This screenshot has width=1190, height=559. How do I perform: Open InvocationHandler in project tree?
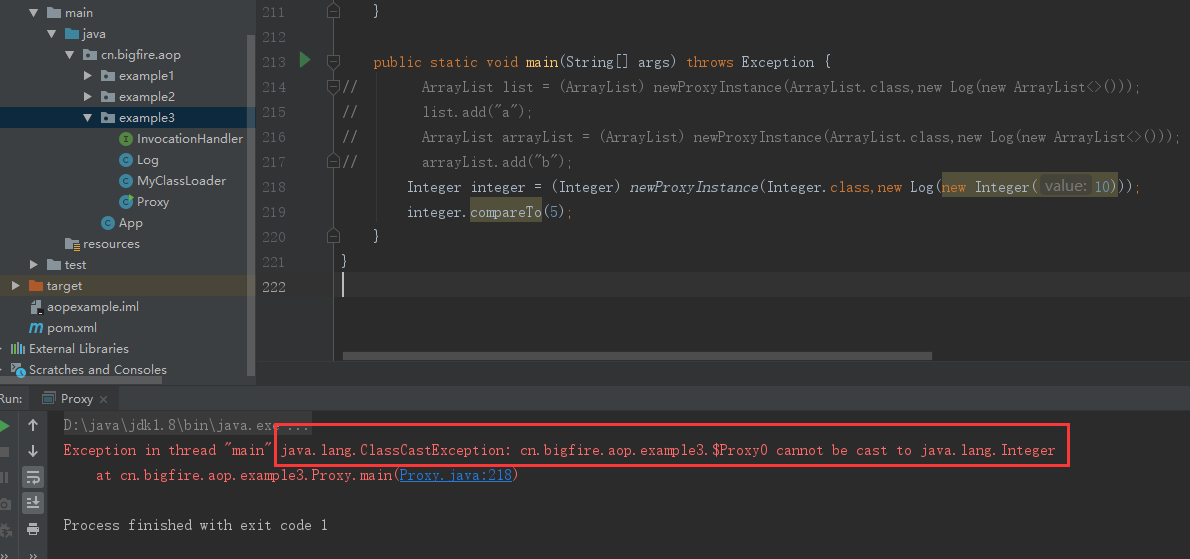point(190,139)
